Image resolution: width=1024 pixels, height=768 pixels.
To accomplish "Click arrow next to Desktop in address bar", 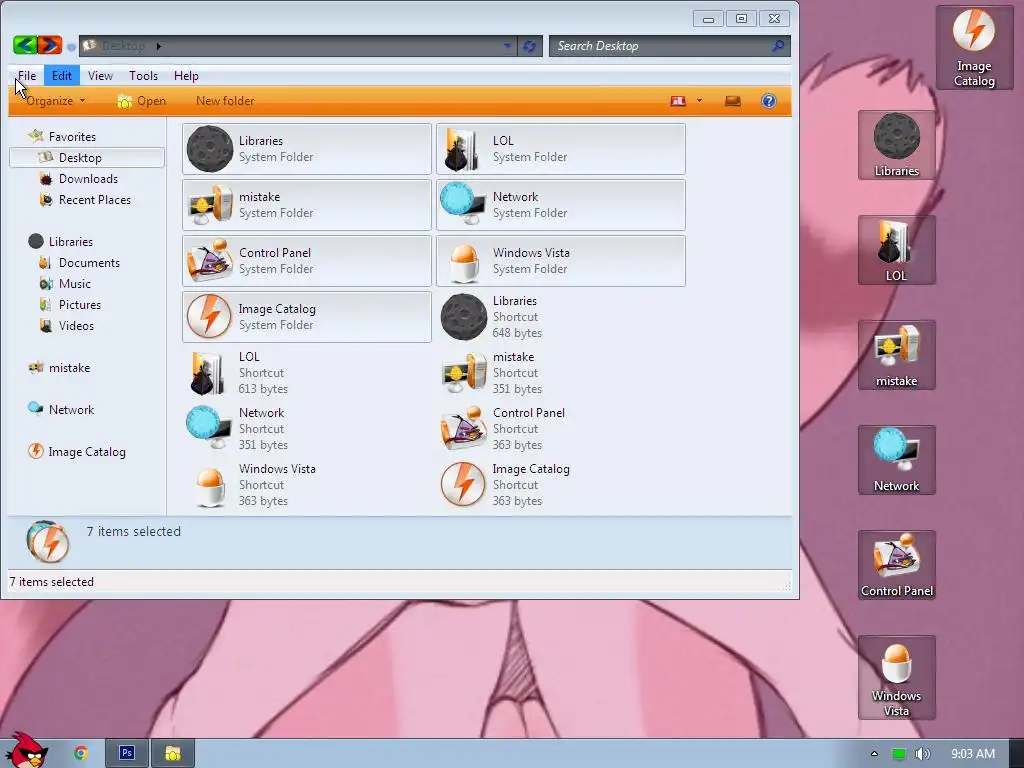I will [158, 46].
